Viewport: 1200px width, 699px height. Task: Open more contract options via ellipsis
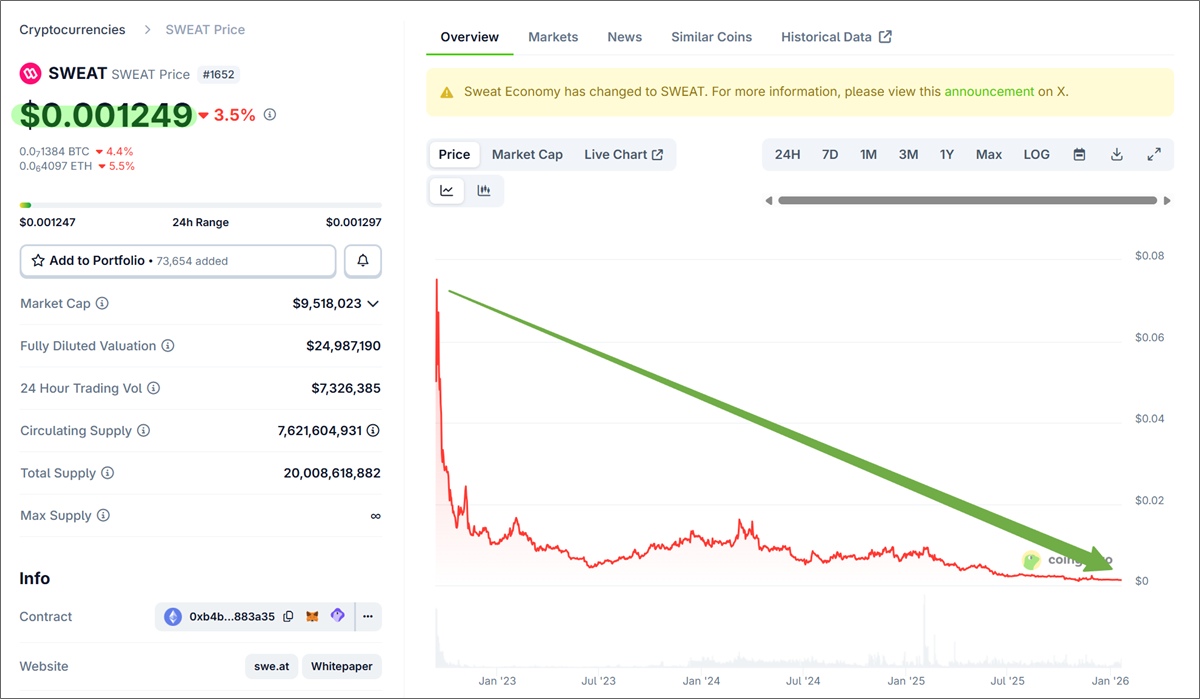click(368, 616)
